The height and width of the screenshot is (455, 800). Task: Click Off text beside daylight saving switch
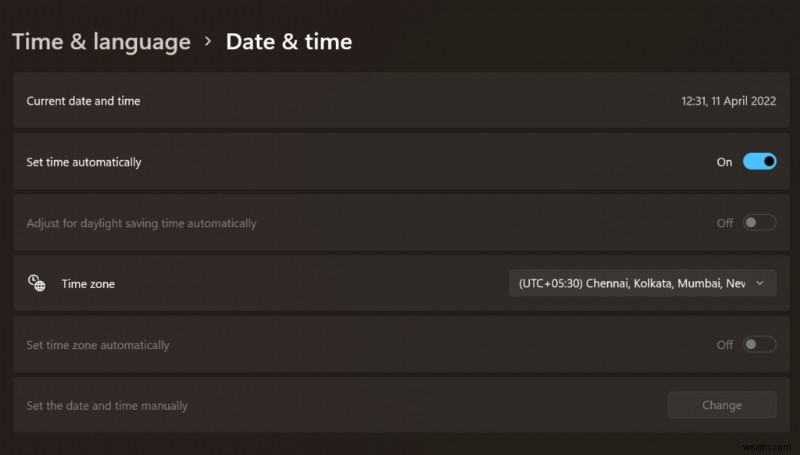724,223
